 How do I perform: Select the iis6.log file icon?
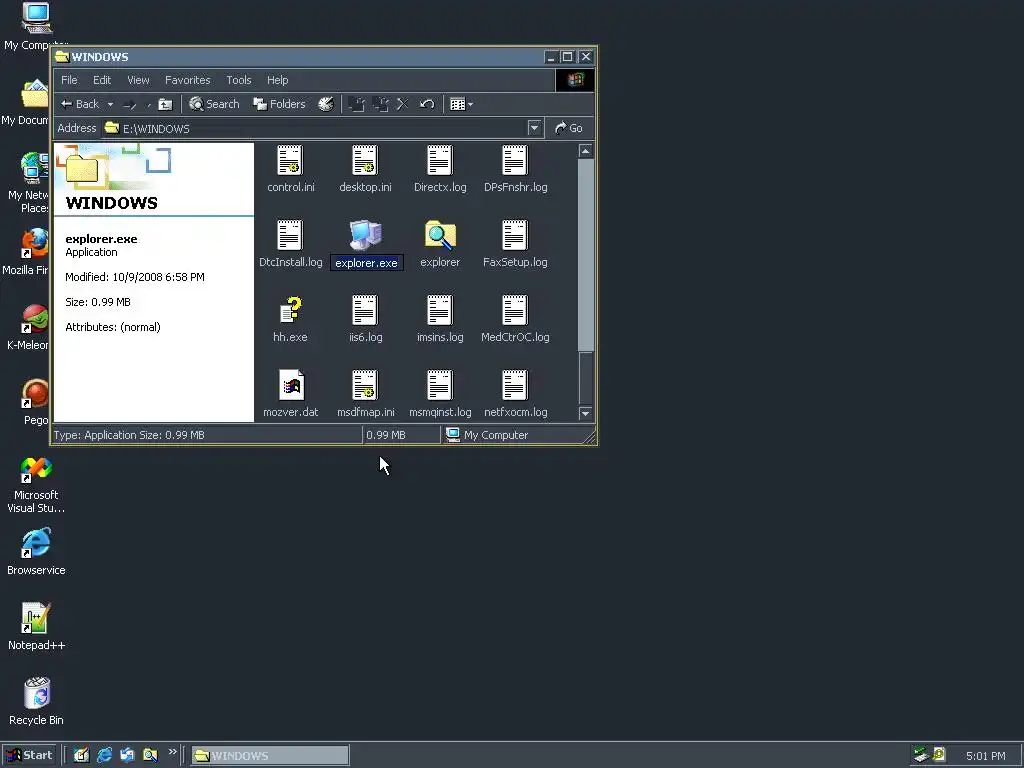[x=365, y=311]
